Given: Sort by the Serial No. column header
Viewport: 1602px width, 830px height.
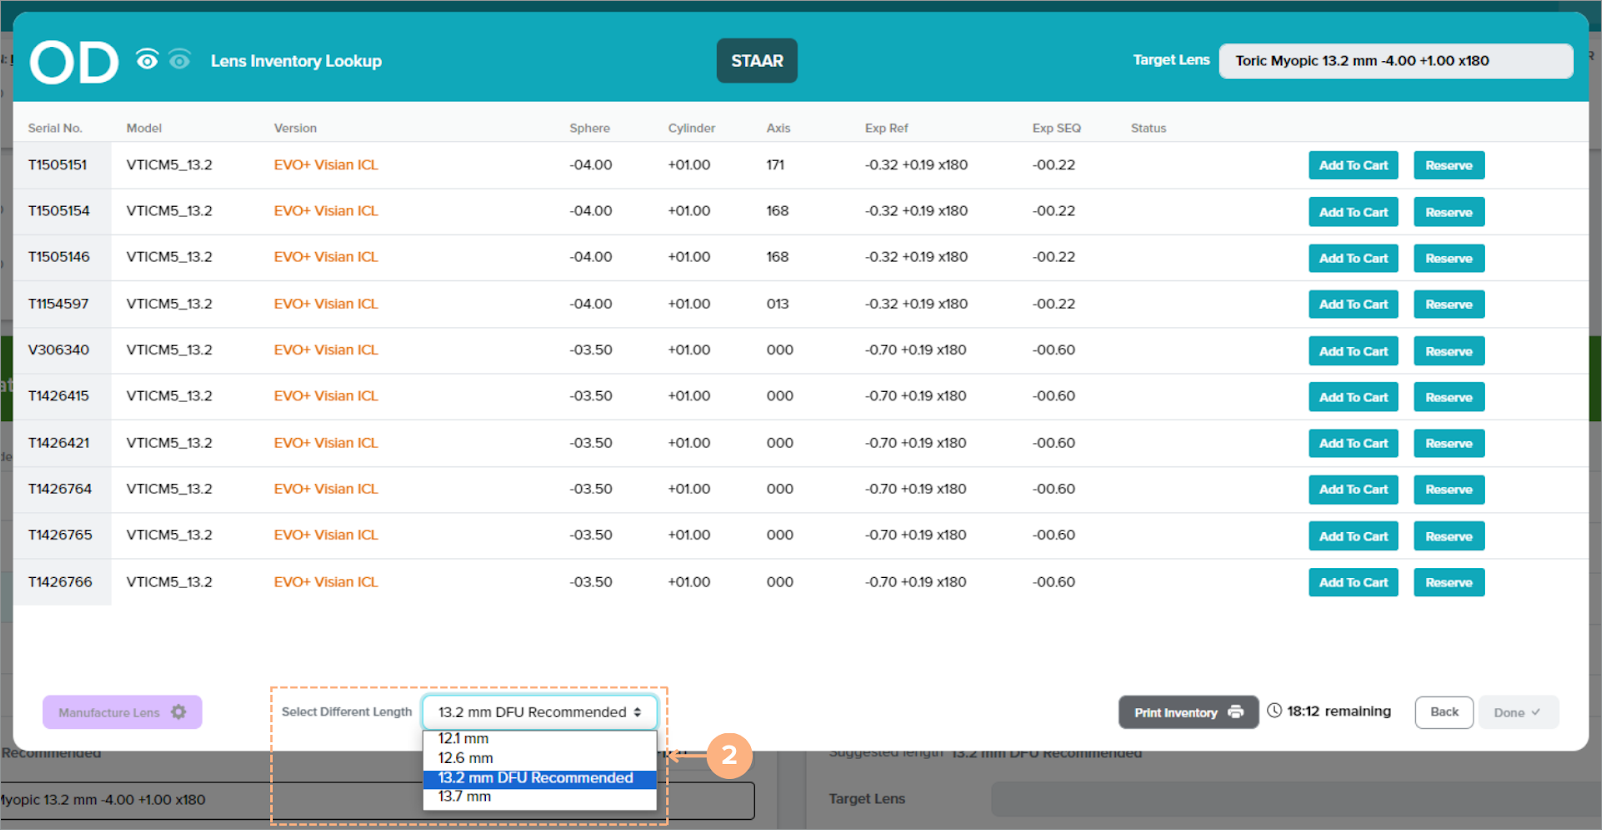Looking at the screenshot, I should (x=55, y=128).
